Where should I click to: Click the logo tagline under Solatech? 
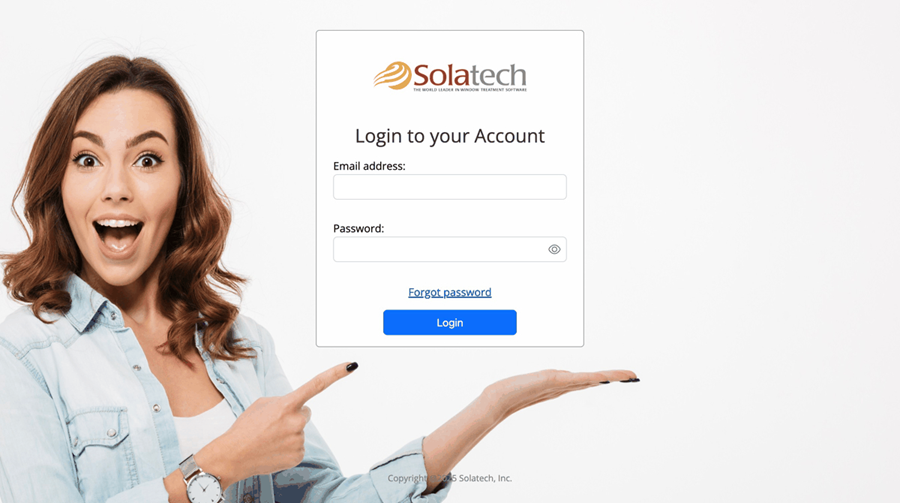pyautogui.click(x=470, y=90)
